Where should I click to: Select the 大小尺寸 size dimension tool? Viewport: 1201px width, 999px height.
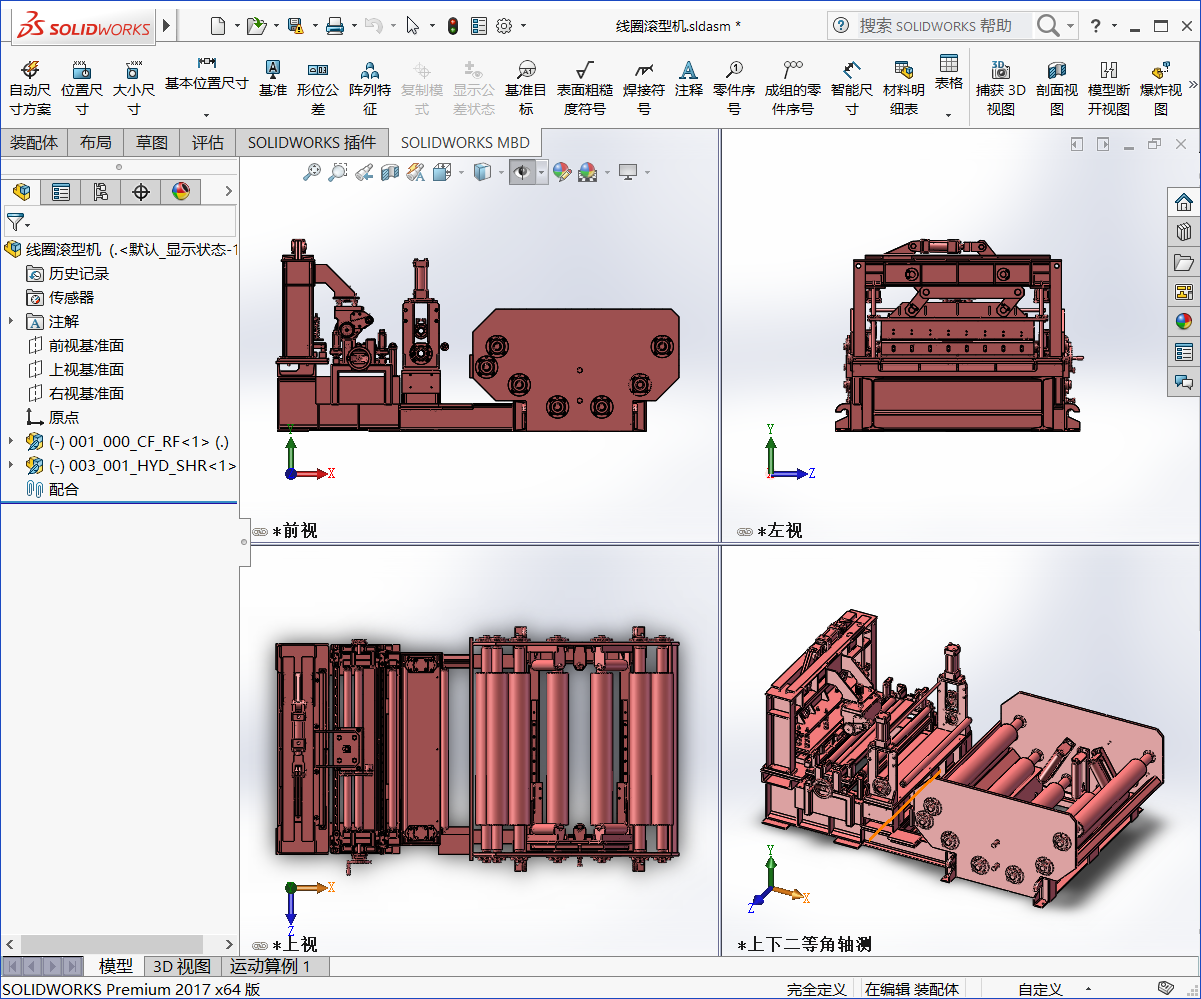point(134,88)
